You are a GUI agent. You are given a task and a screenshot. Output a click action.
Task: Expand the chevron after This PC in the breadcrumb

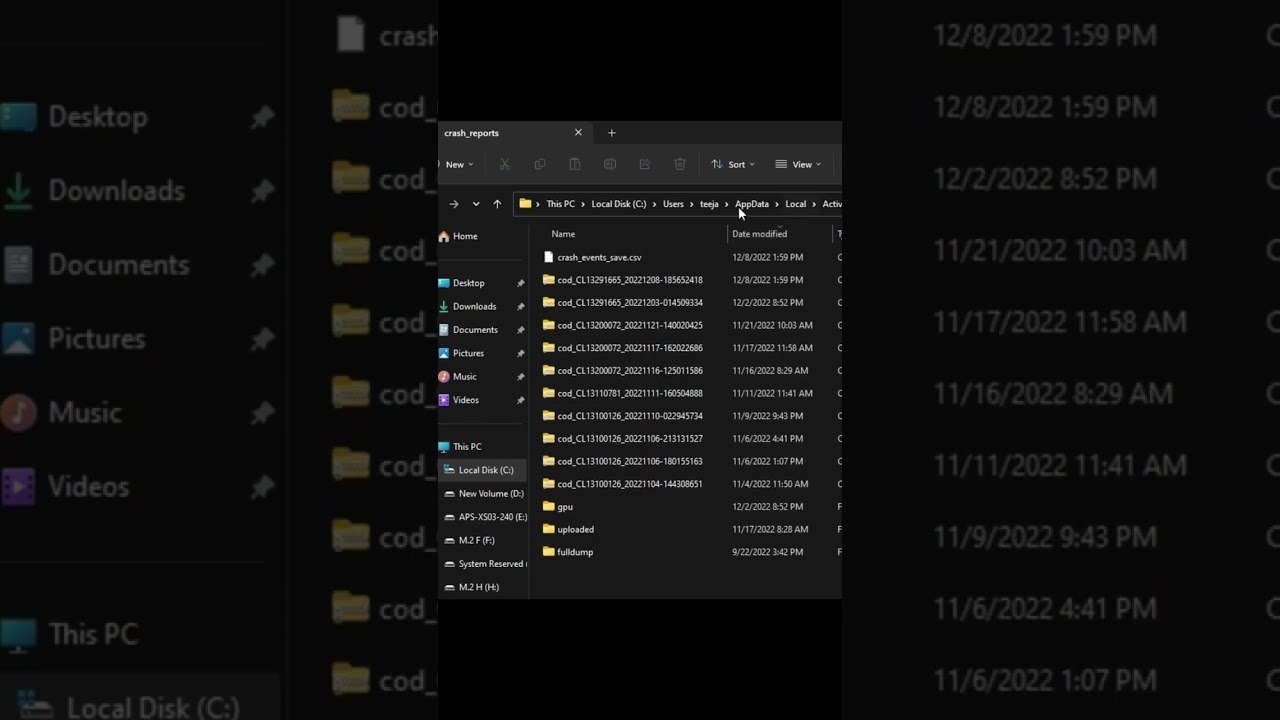[583, 204]
